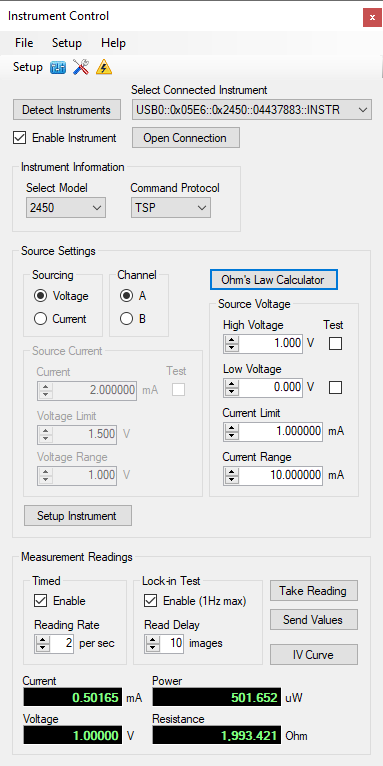
Task: Expand the Select Connected Instrument dropdown
Action: tap(252, 110)
